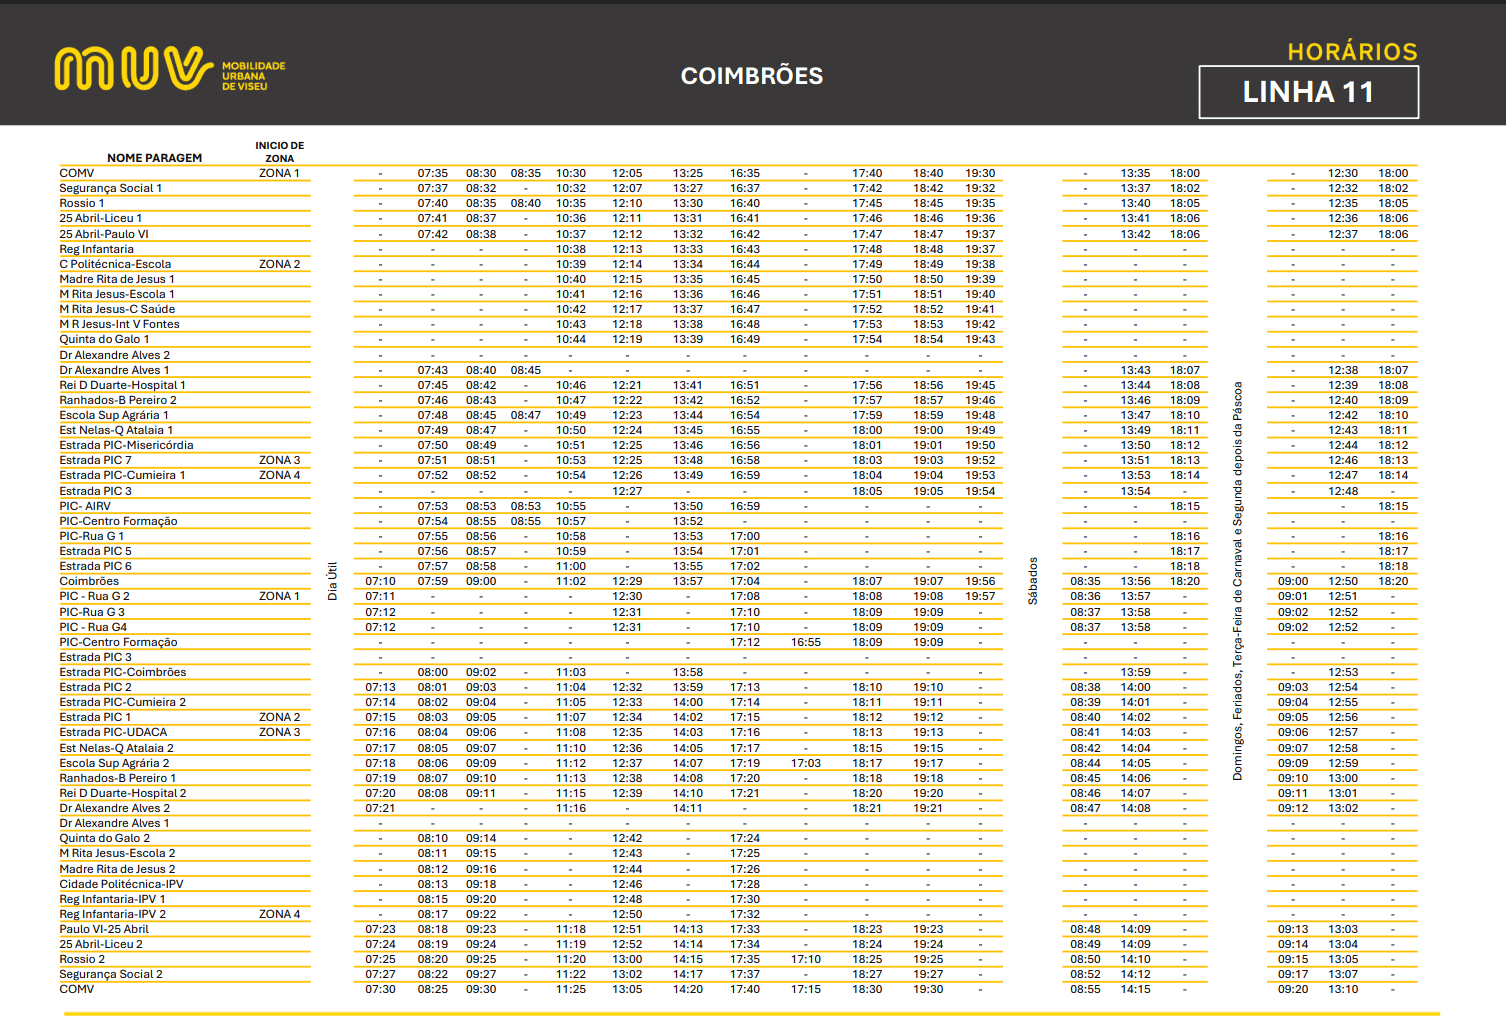Click the Estrada PIC-UDACA stop name
This screenshot has height=1019, width=1506.
click(113, 732)
